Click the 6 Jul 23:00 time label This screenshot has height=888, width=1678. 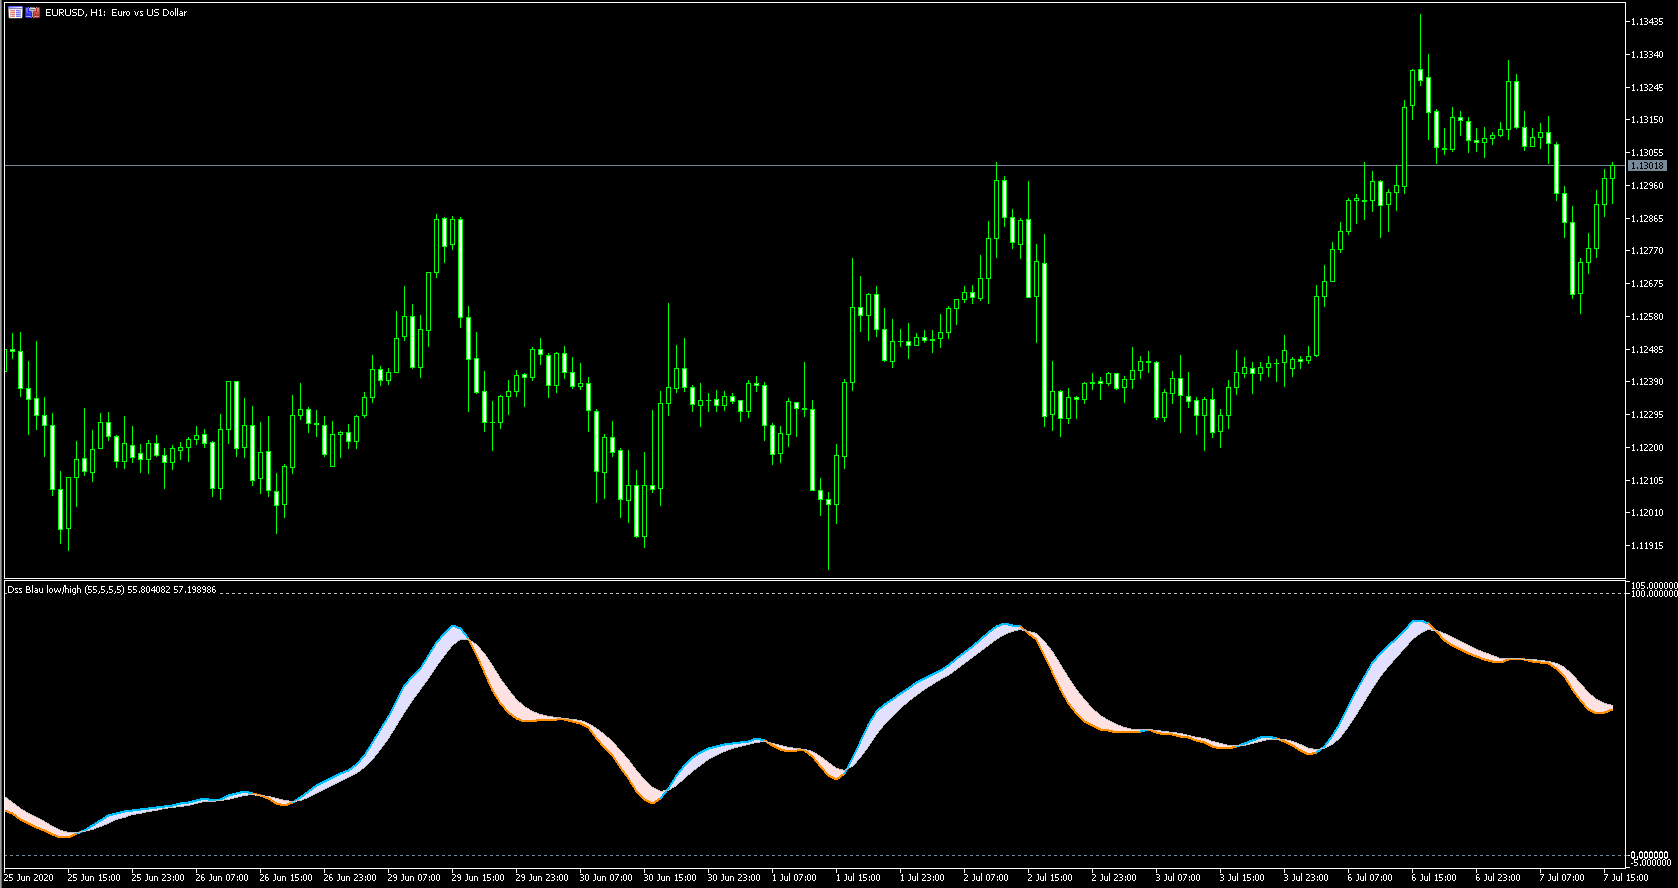[1498, 878]
